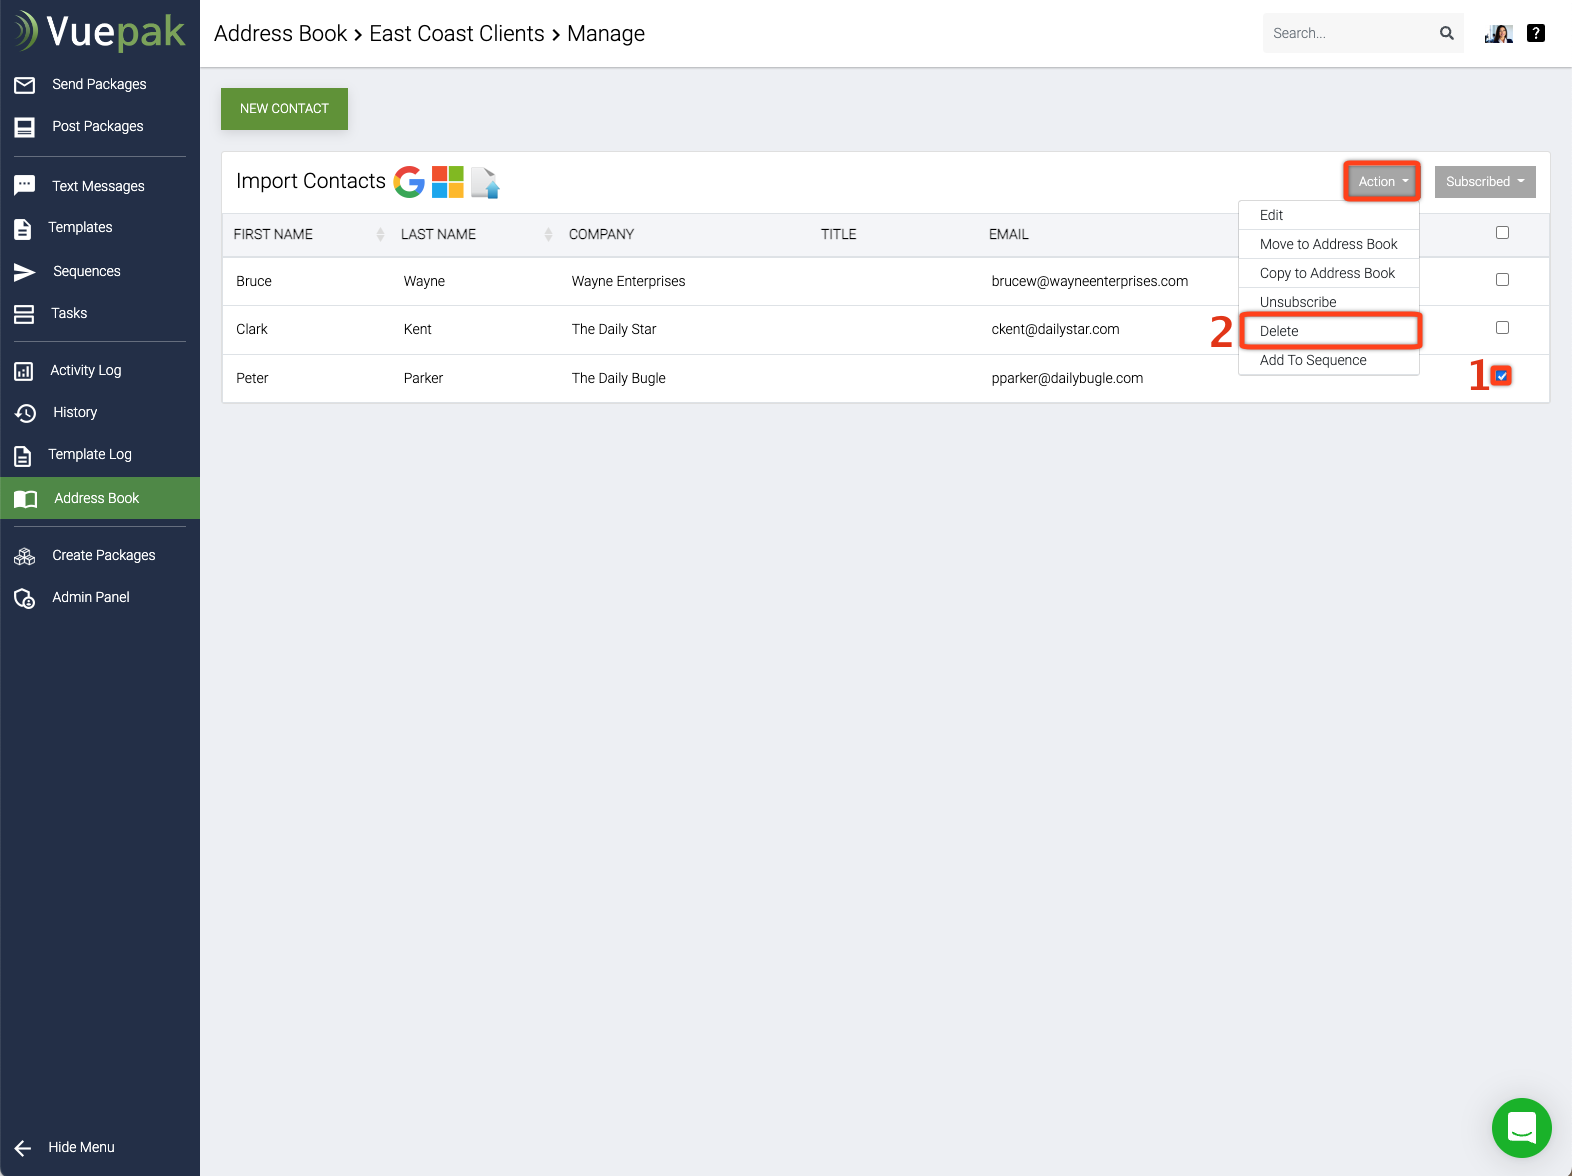Uncheck the Peter Parker row checkbox
1572x1176 pixels.
1502,376
